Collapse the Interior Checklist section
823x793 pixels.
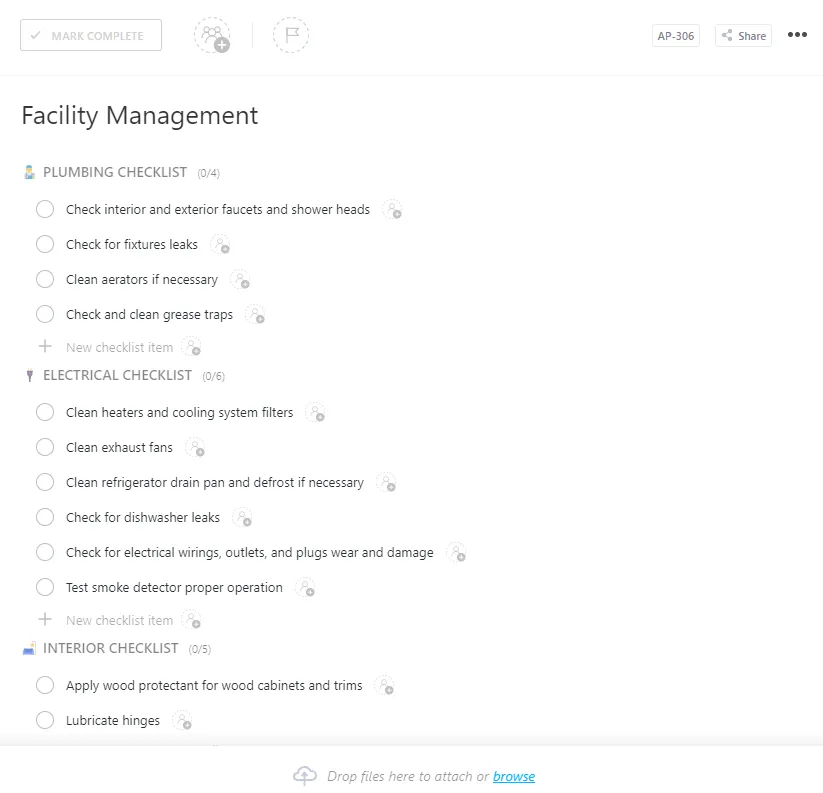[x=110, y=648]
